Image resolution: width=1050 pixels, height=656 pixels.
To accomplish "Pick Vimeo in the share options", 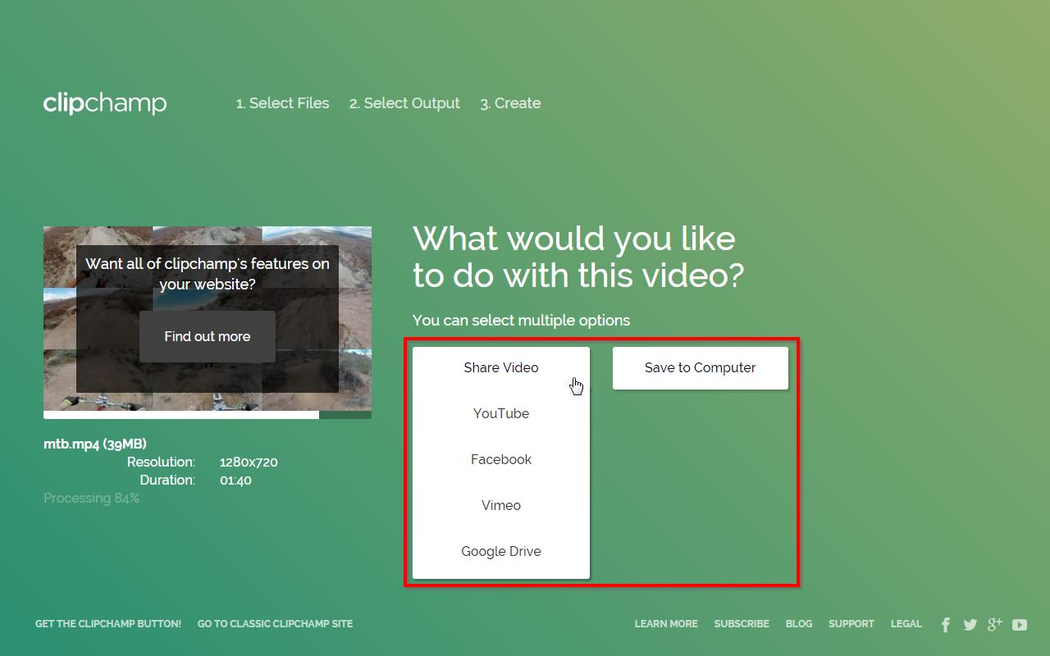I will 501,506.
